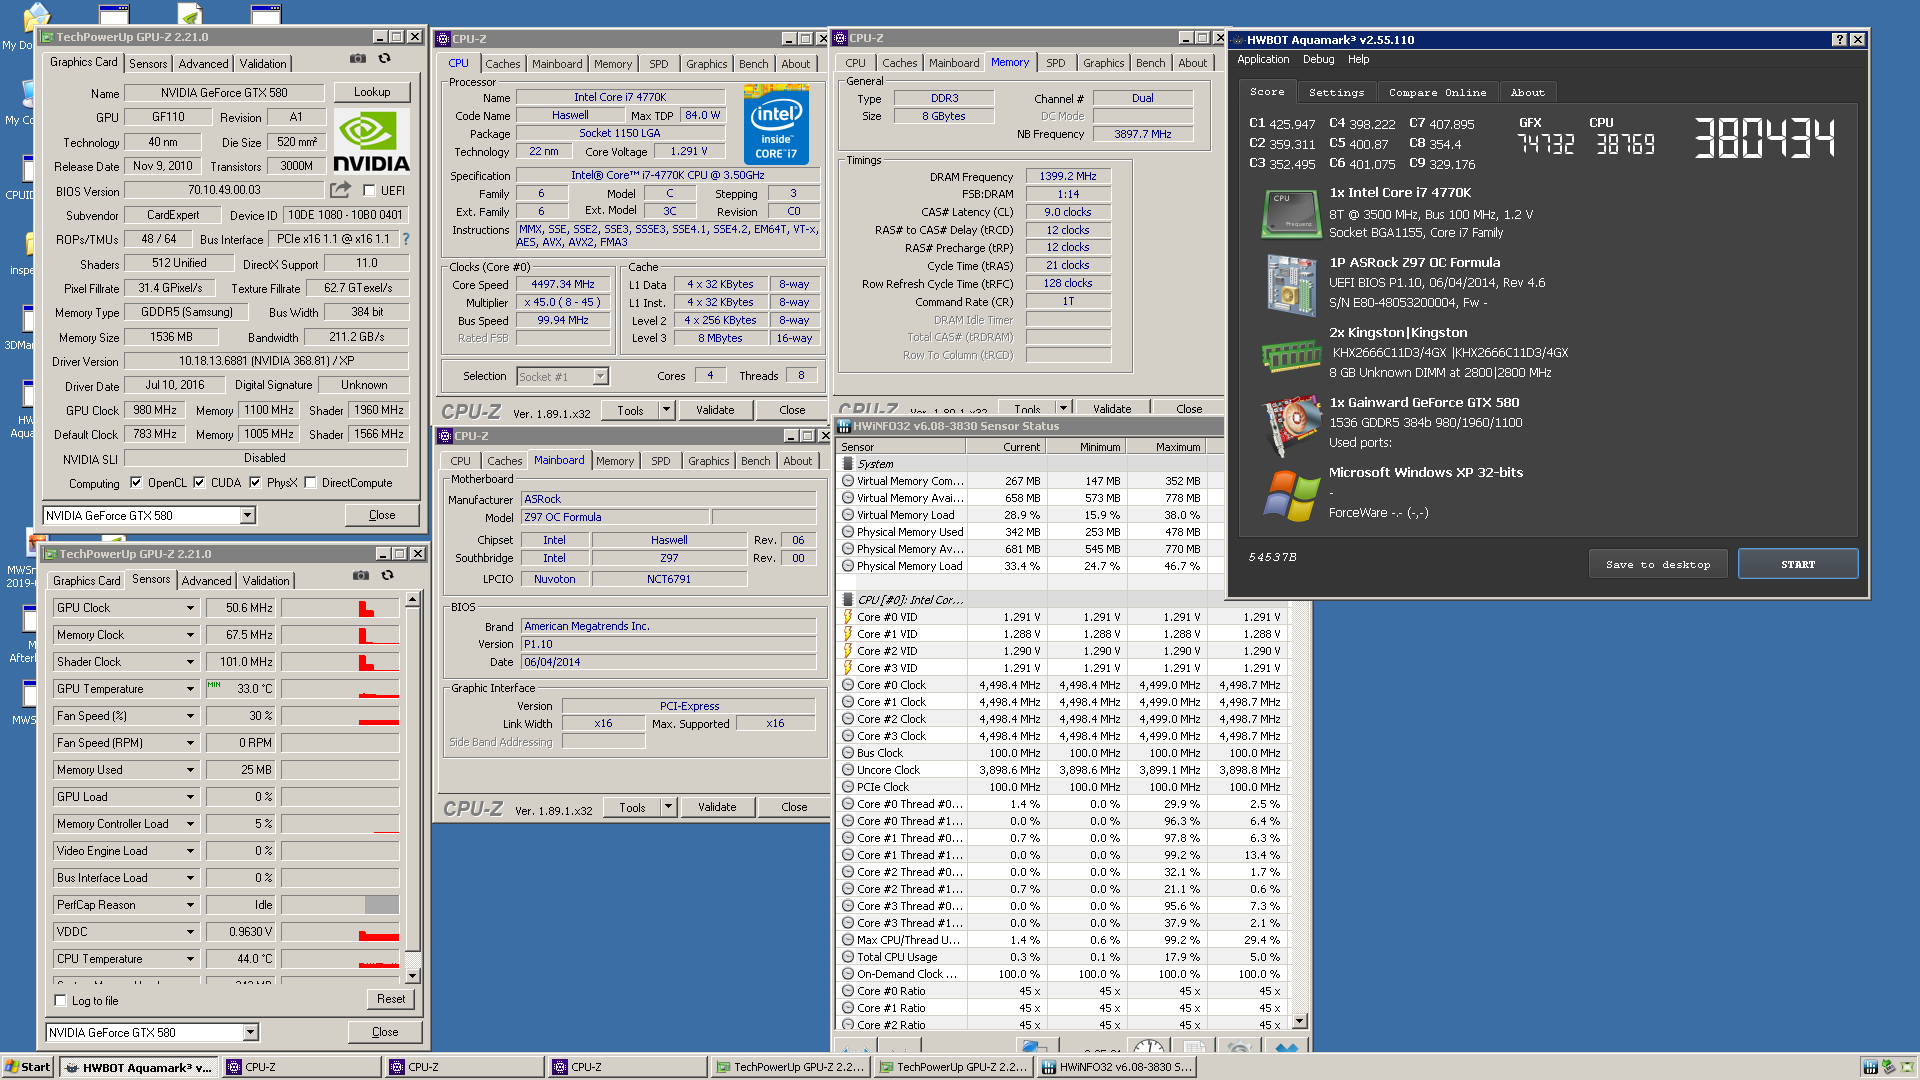Click the START button in Aquamark

pyautogui.click(x=1797, y=564)
